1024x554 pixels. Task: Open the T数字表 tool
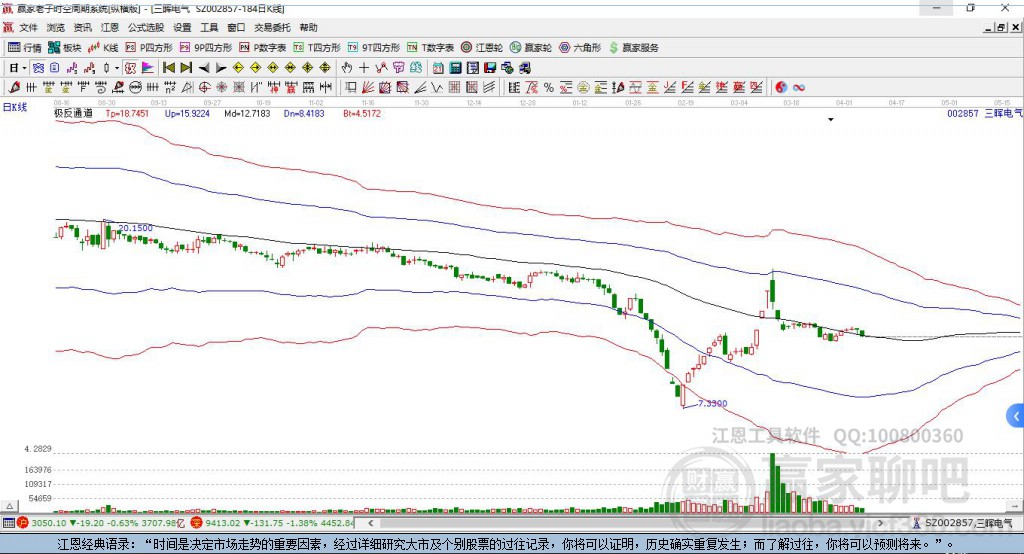coord(430,48)
